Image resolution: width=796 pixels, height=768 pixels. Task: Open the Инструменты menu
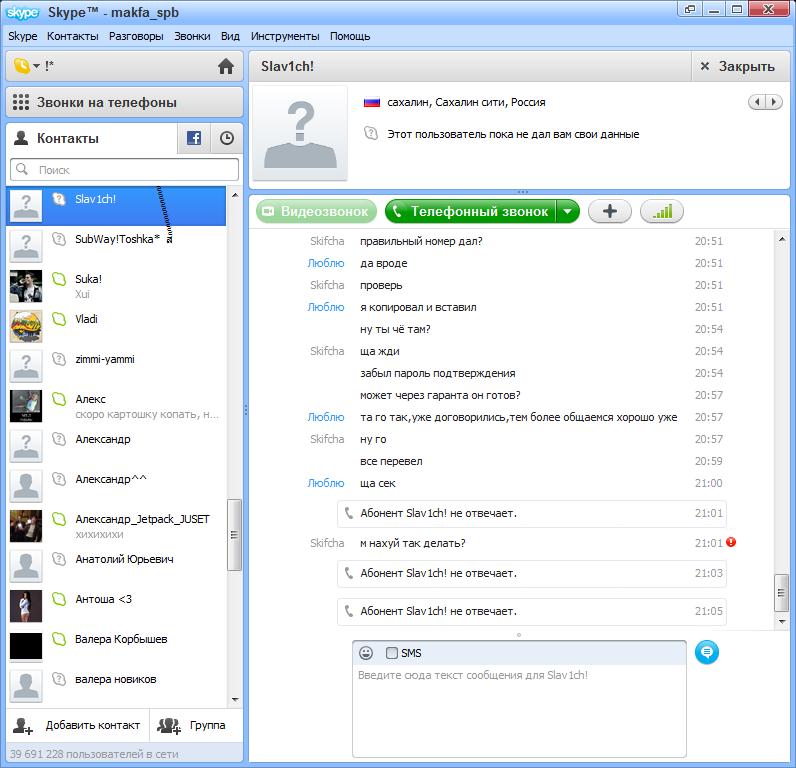[x=285, y=36]
